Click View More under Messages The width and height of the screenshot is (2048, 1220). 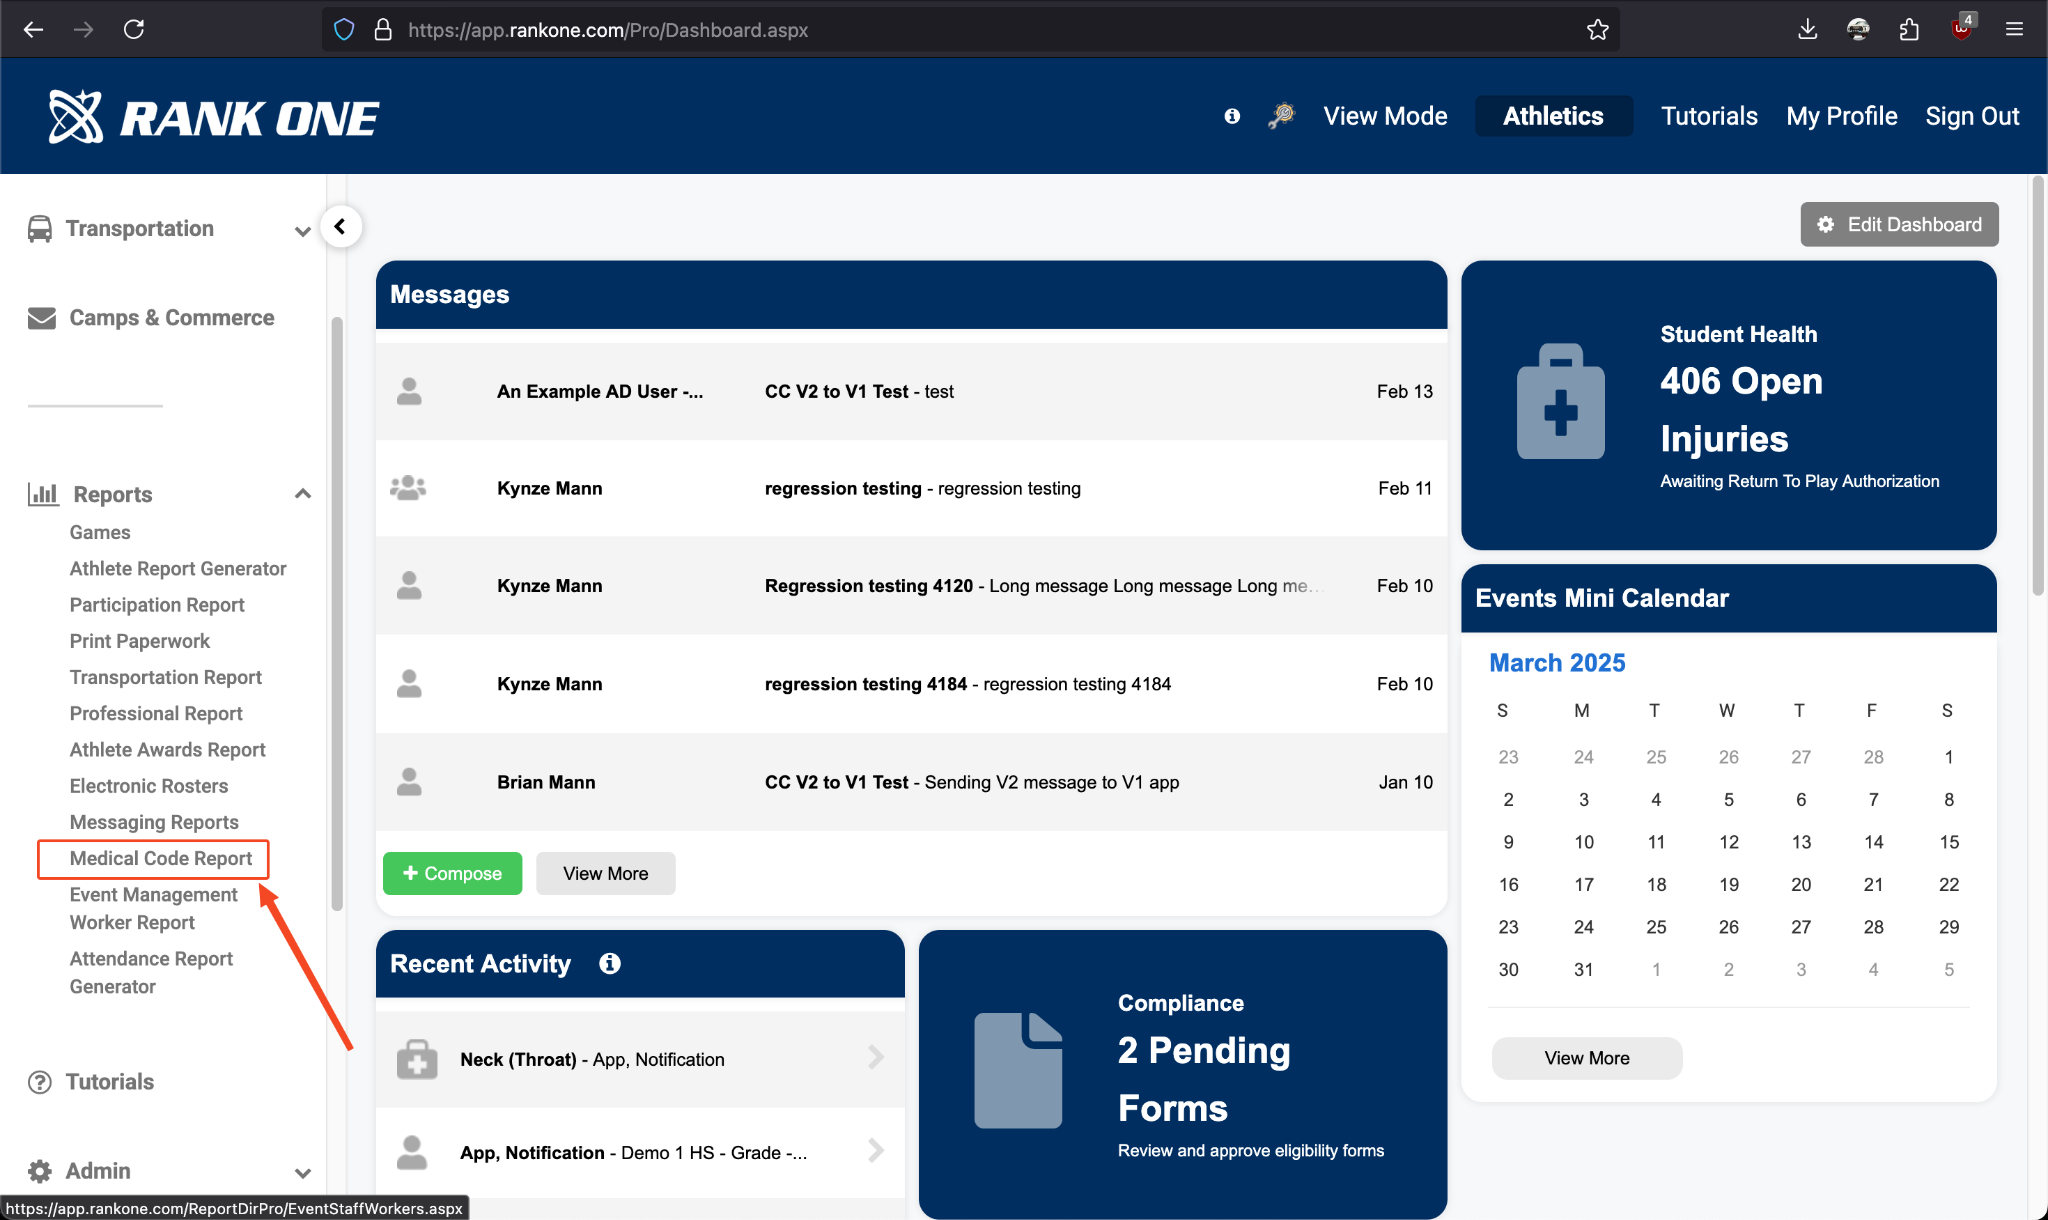605,873
